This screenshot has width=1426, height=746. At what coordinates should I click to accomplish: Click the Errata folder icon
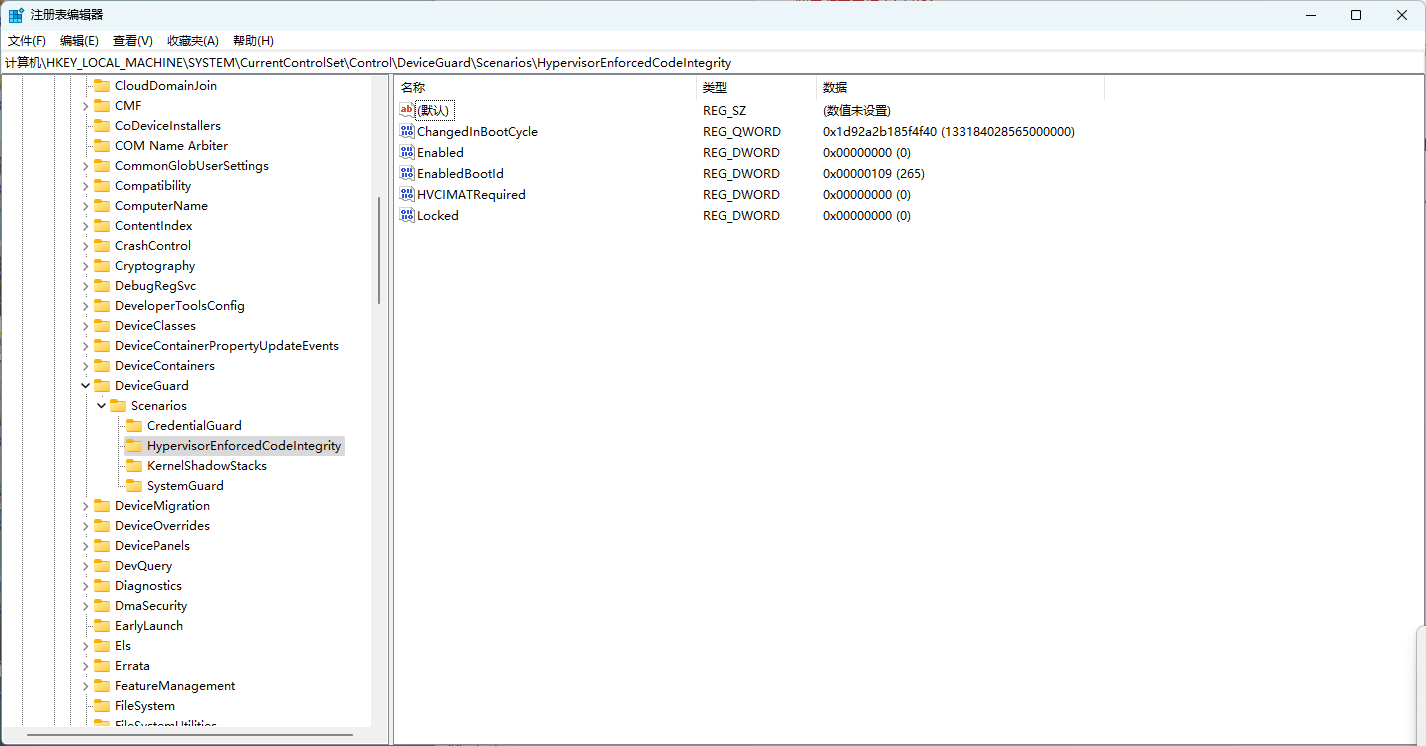coord(102,665)
